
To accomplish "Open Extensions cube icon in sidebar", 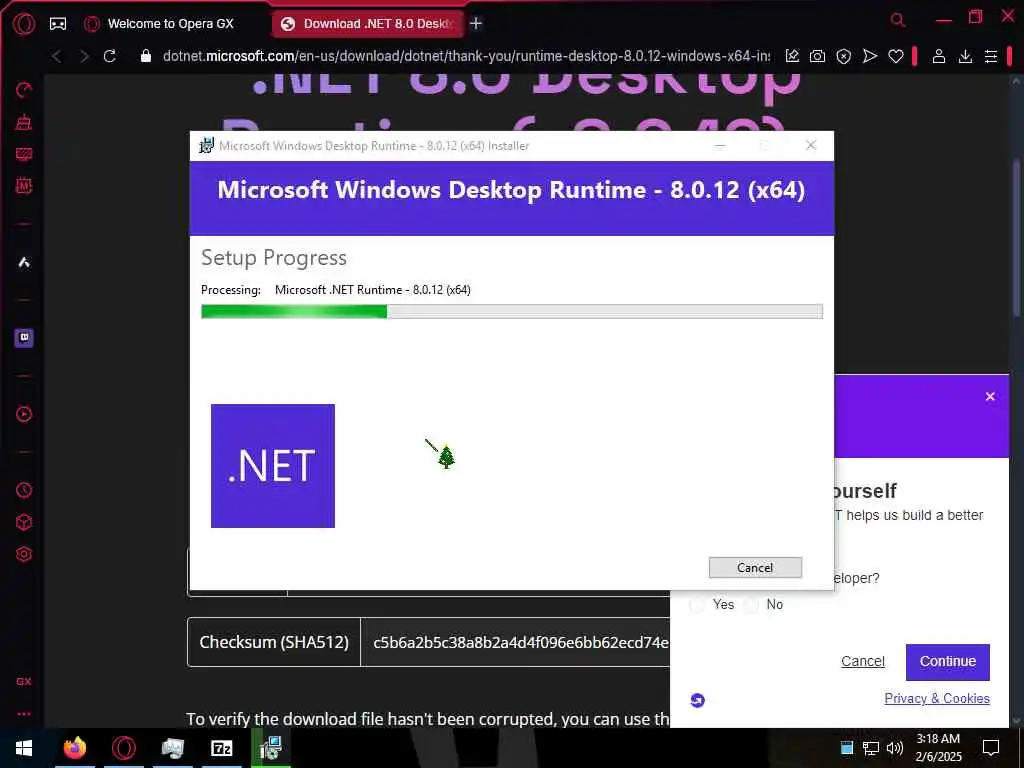I will click(24, 522).
